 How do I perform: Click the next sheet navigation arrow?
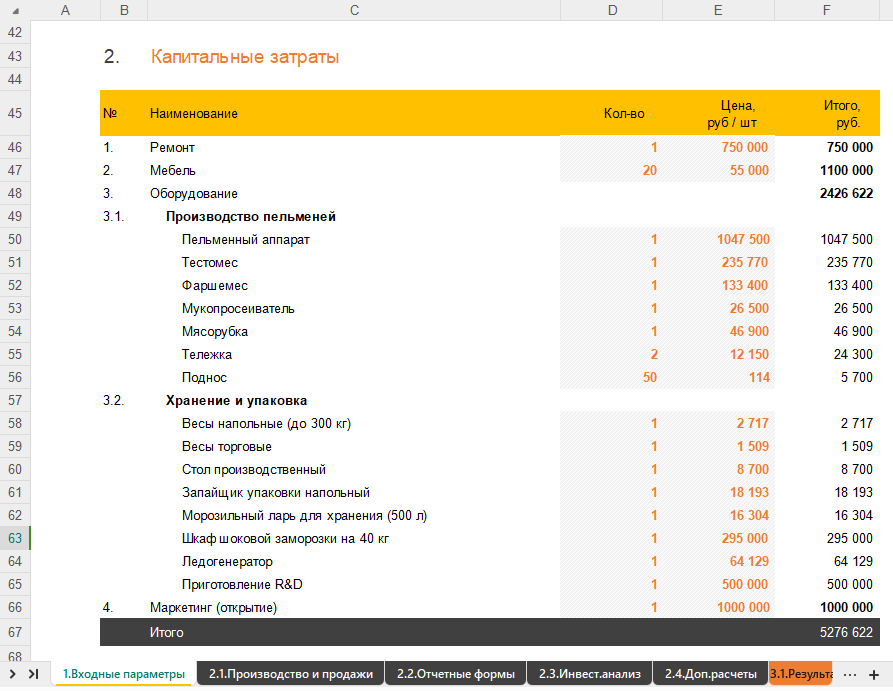coord(13,674)
